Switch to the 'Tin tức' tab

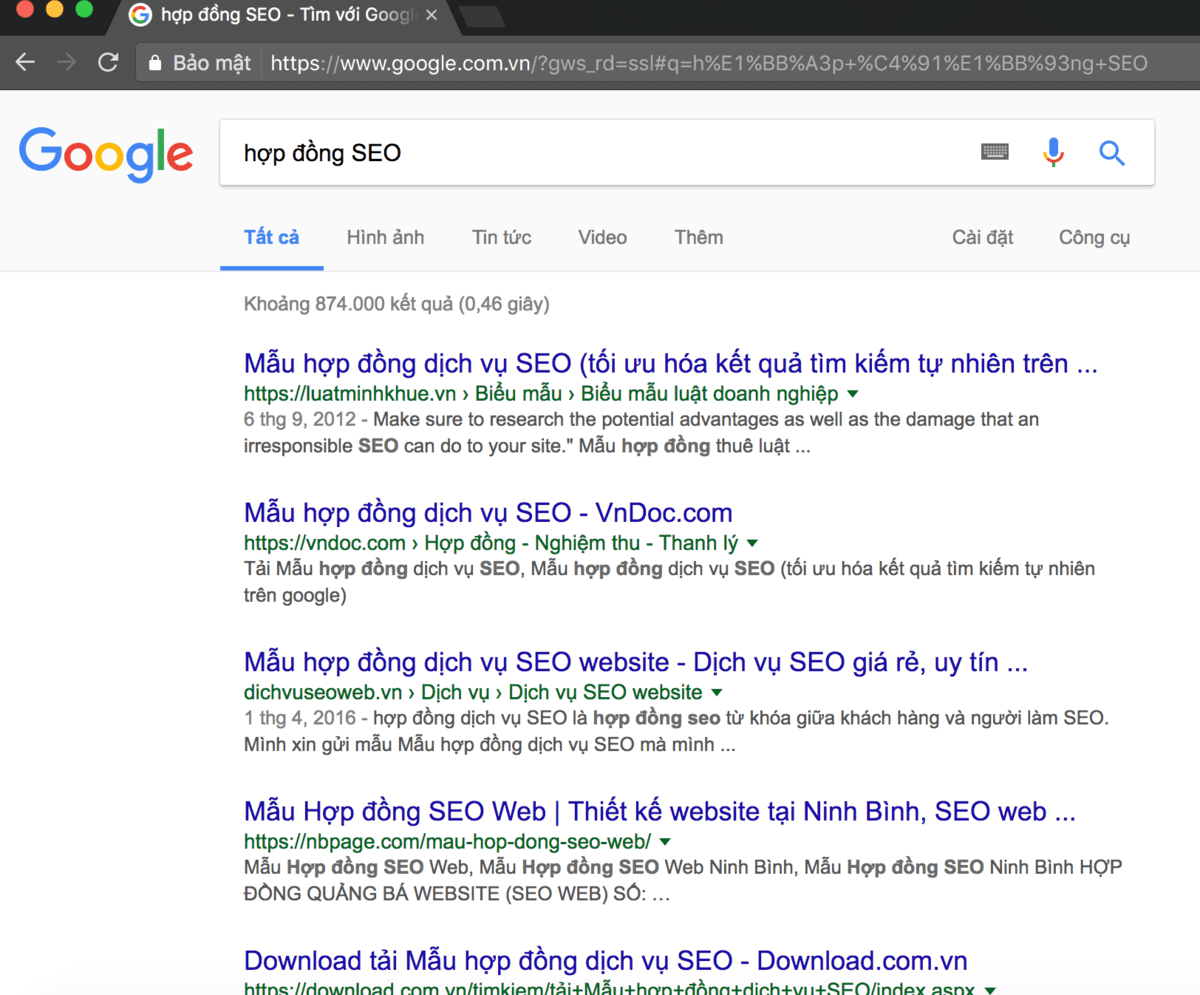502,237
